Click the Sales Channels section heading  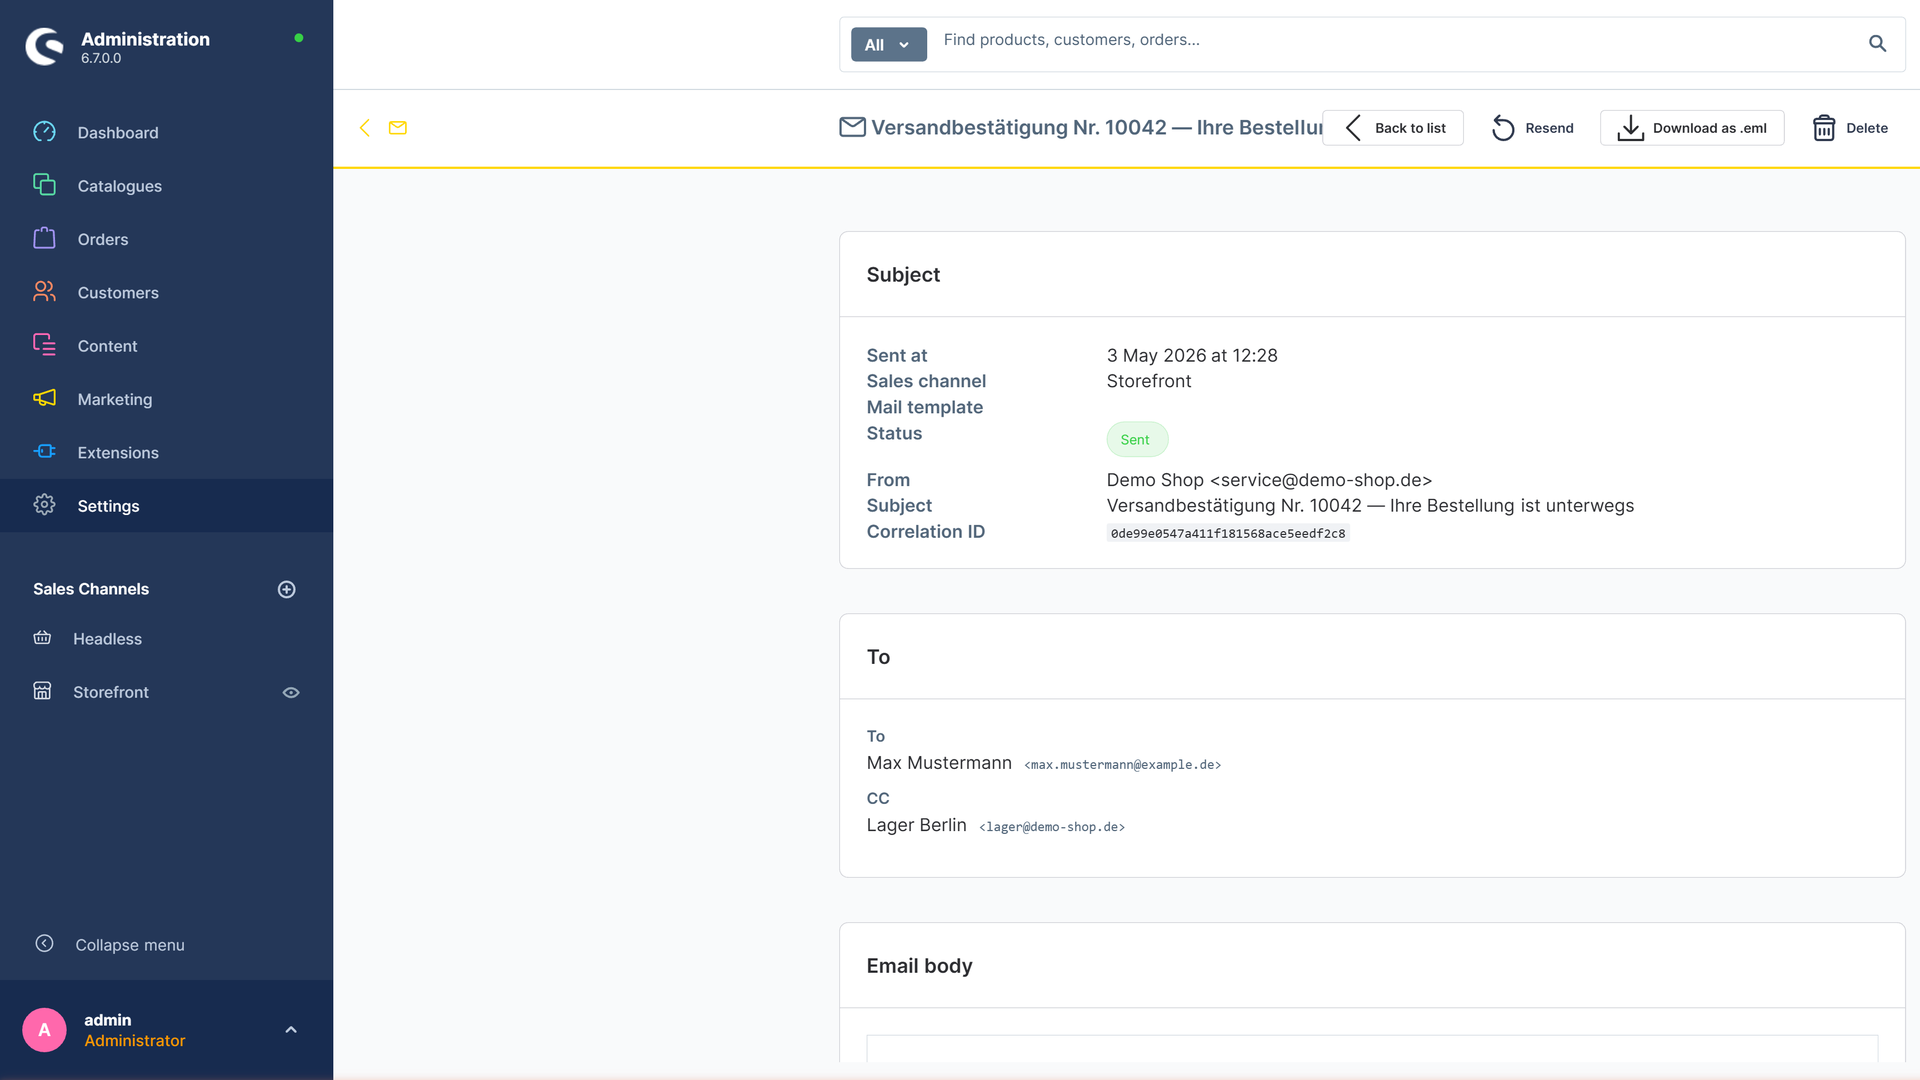(91, 589)
